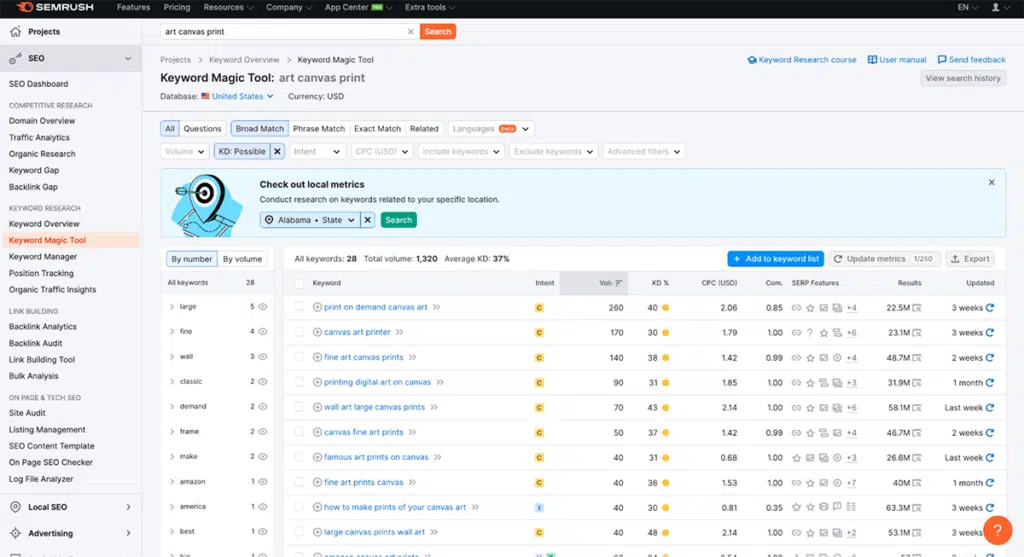This screenshot has height=557, width=1024.
Task: Check print on demand canvas art row
Action: [299, 307]
